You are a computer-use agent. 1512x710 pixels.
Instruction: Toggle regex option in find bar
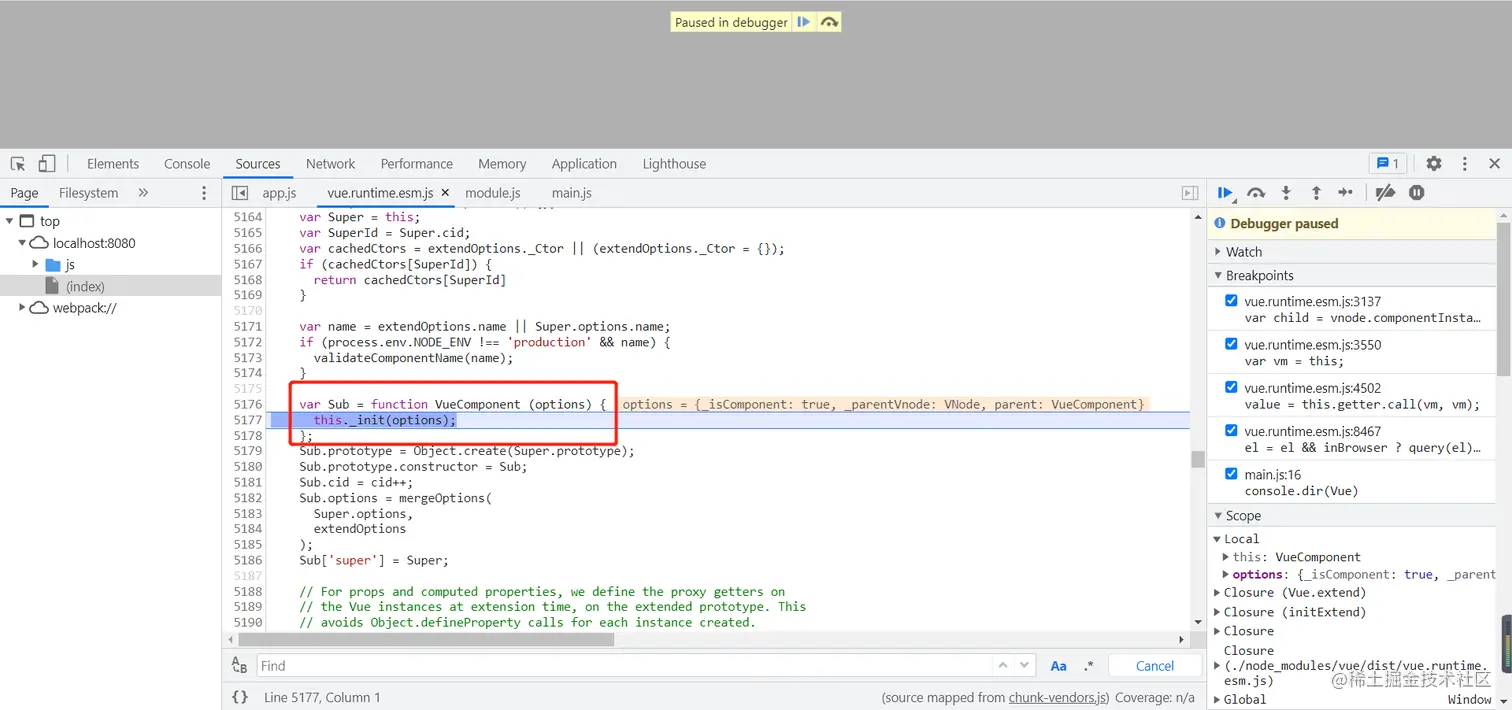tap(1089, 666)
